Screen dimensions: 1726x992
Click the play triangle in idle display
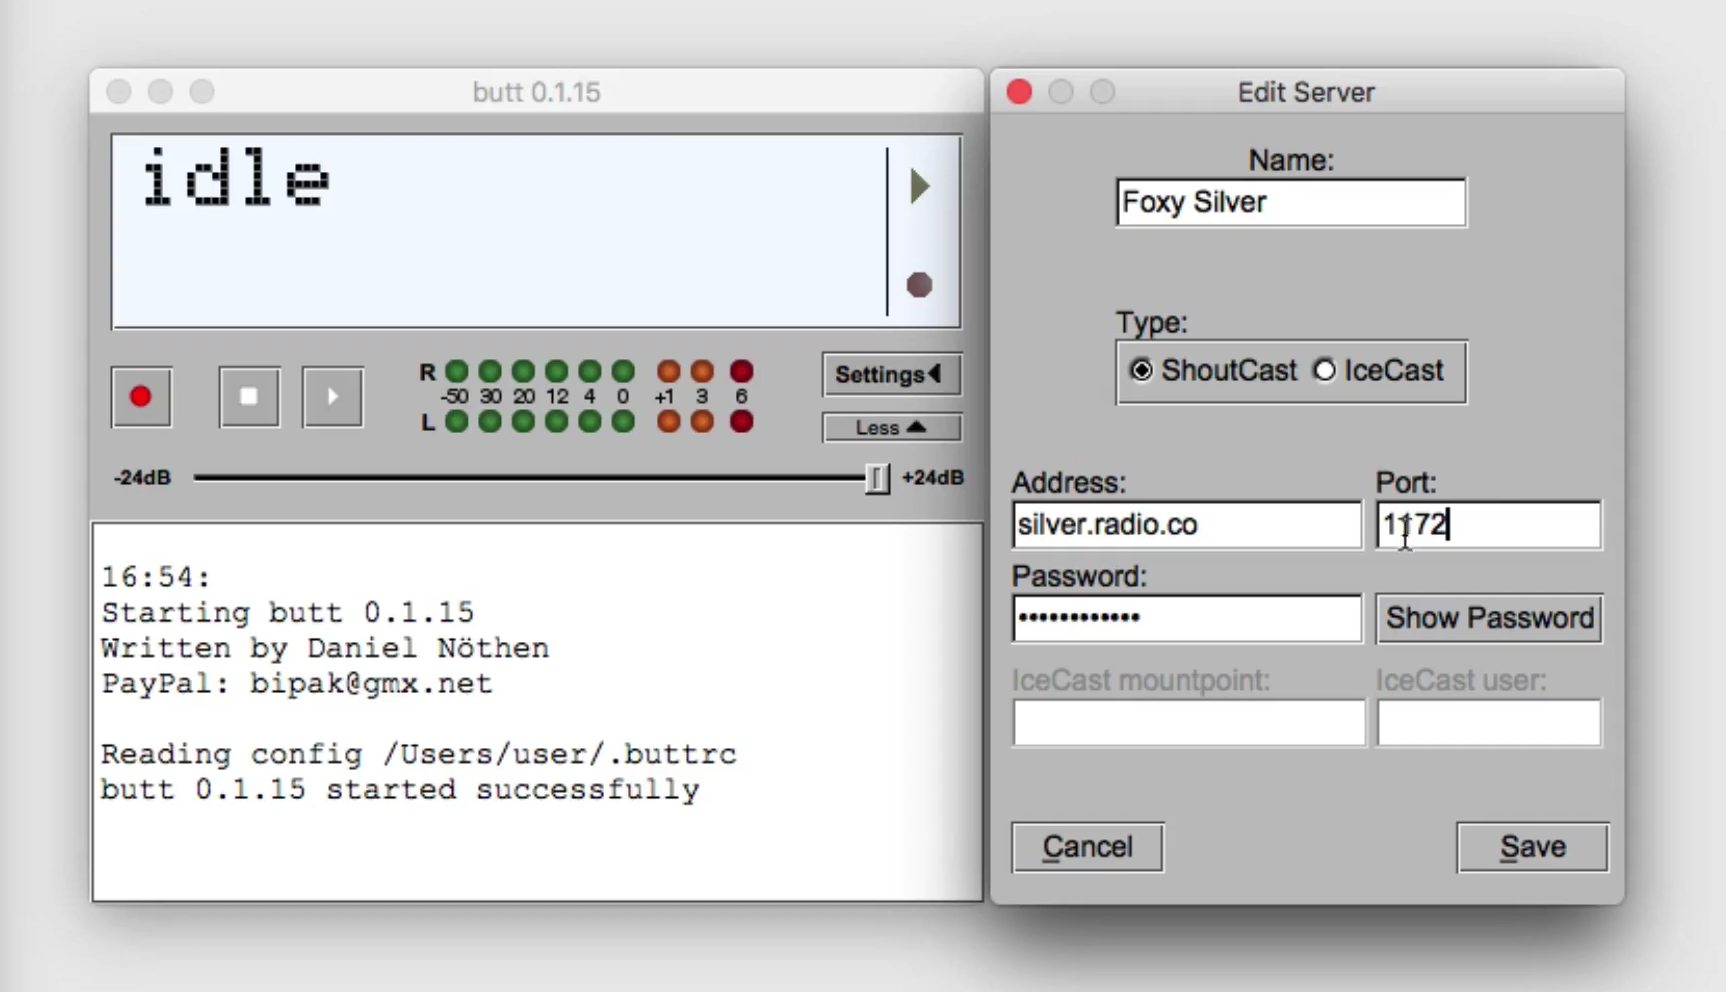point(920,186)
